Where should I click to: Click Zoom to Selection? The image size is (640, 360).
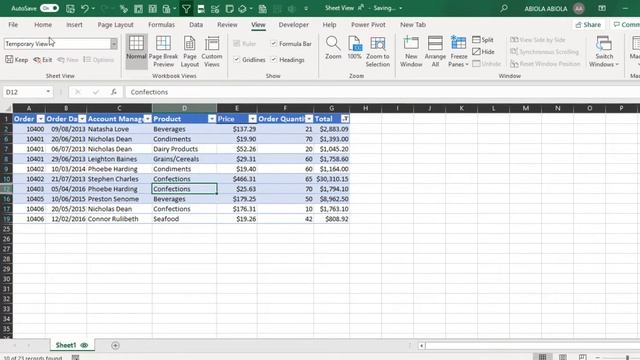coord(378,51)
